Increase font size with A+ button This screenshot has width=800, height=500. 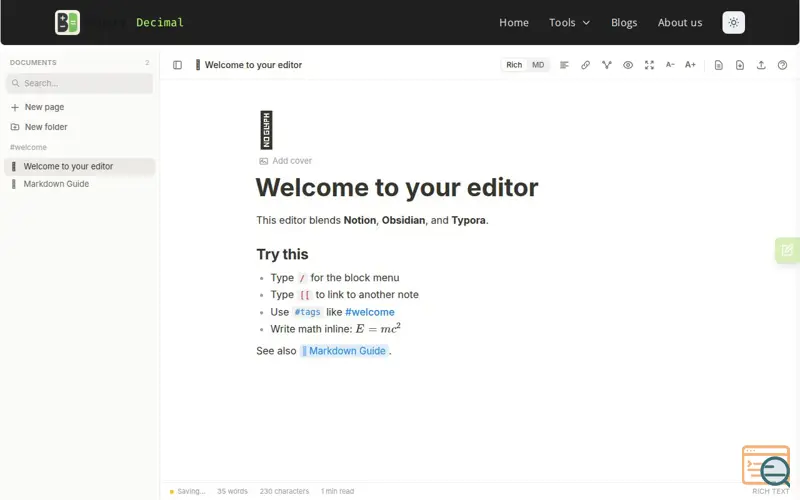click(690, 65)
